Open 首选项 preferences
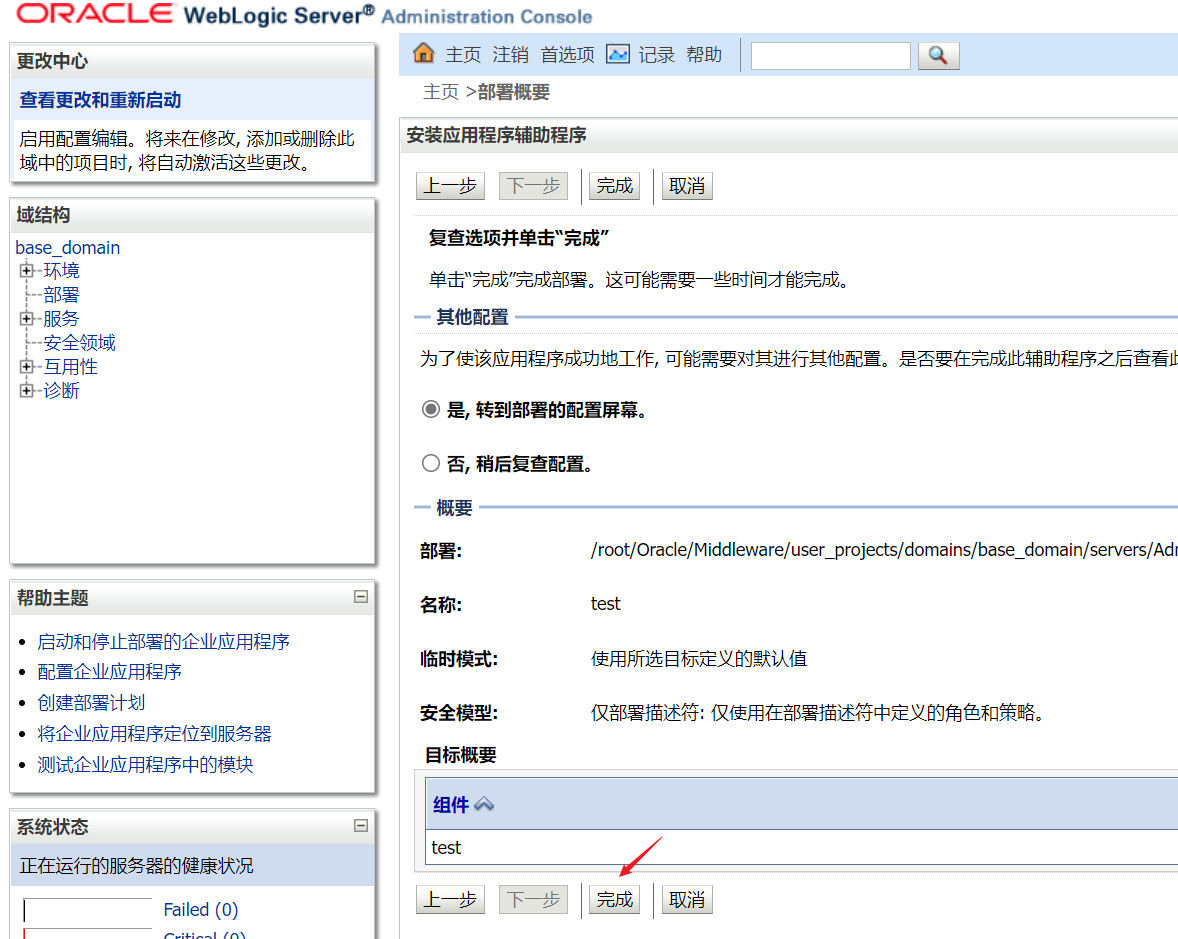 click(567, 55)
